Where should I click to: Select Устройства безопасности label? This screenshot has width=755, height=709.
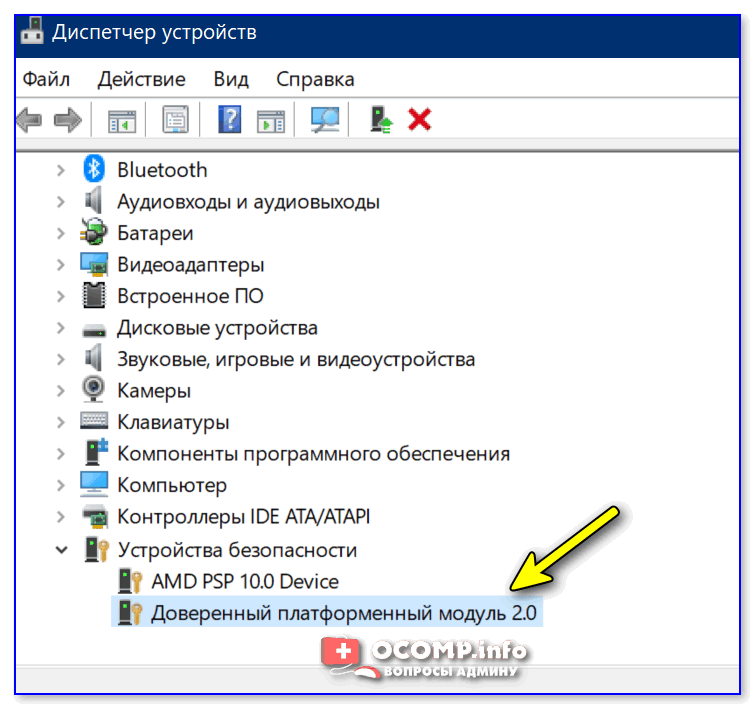click(237, 550)
